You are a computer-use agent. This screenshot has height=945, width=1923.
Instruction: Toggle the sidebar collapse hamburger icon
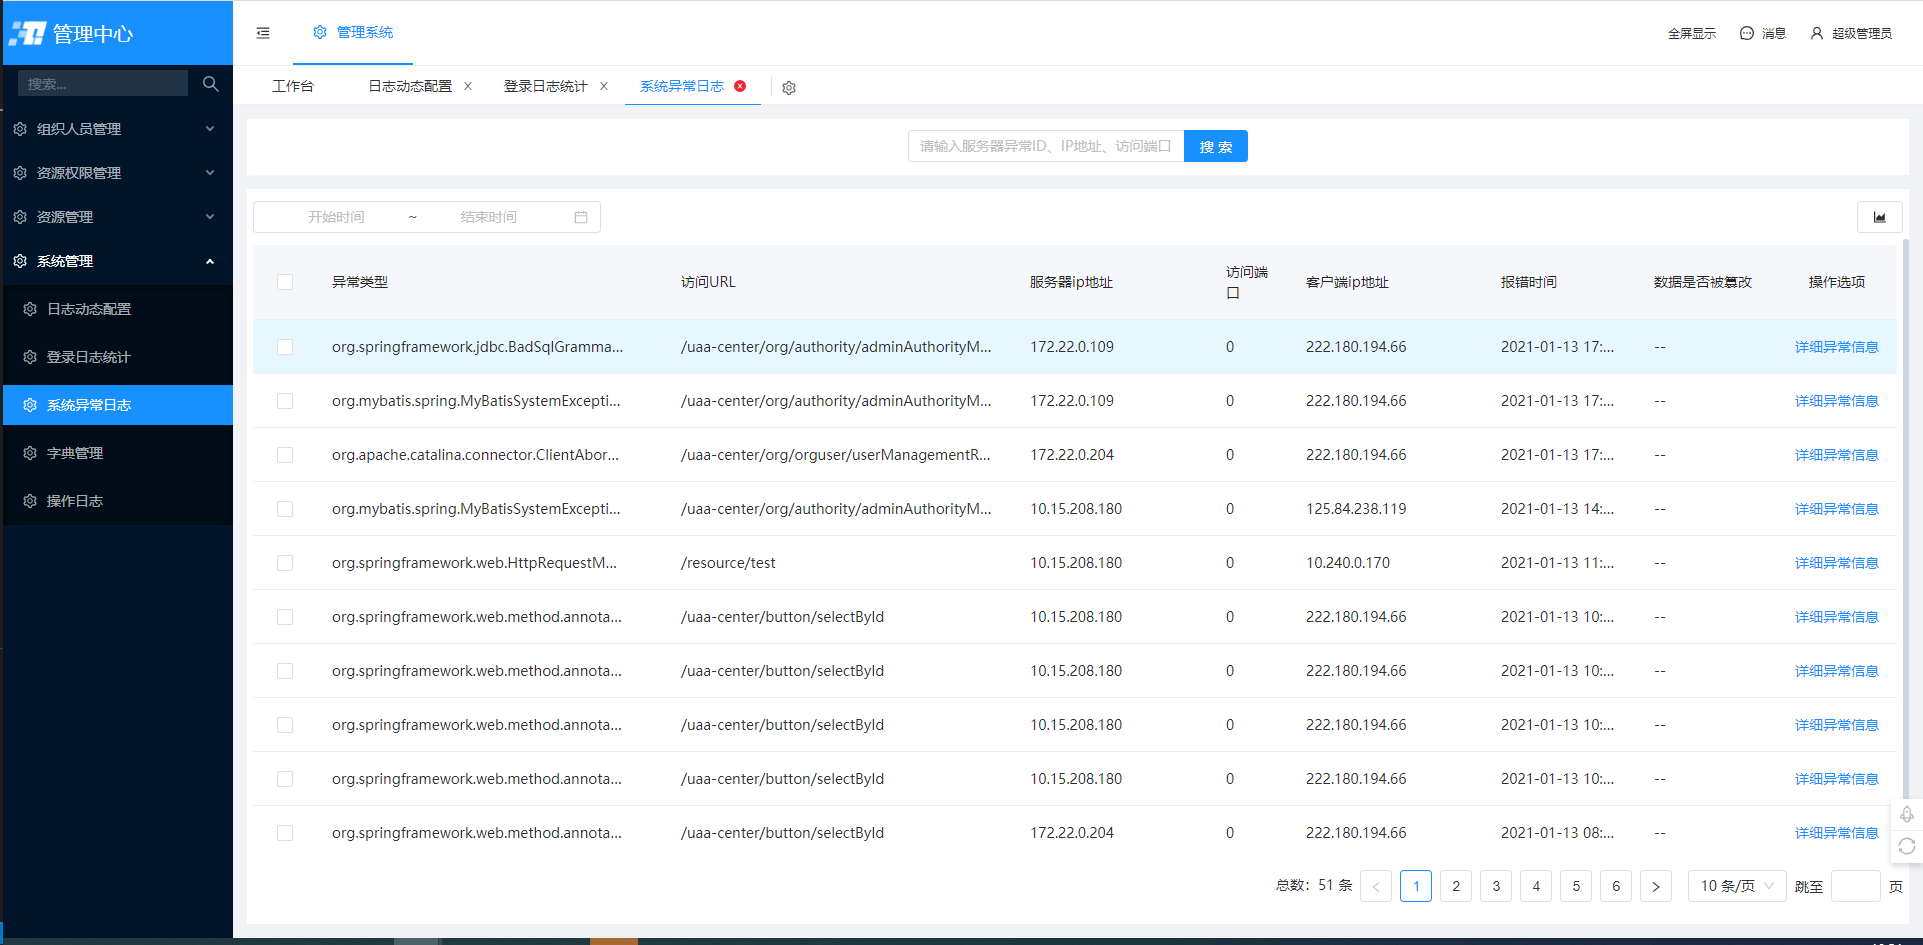point(263,33)
